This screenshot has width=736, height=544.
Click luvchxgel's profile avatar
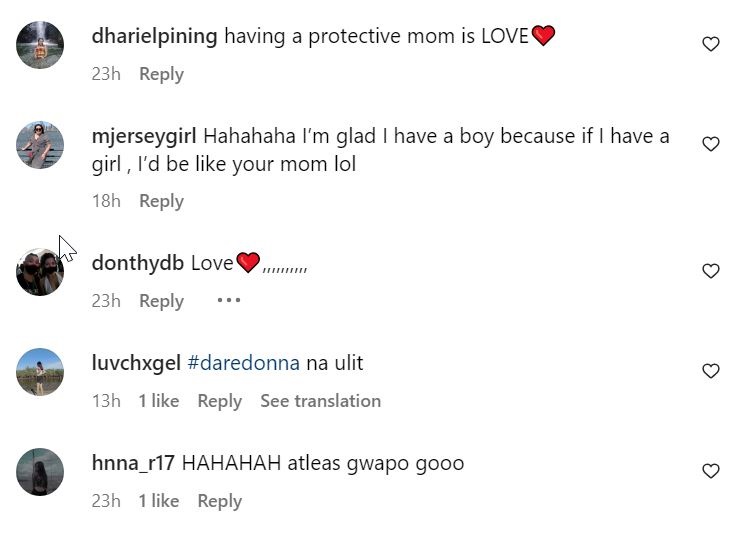tap(40, 372)
